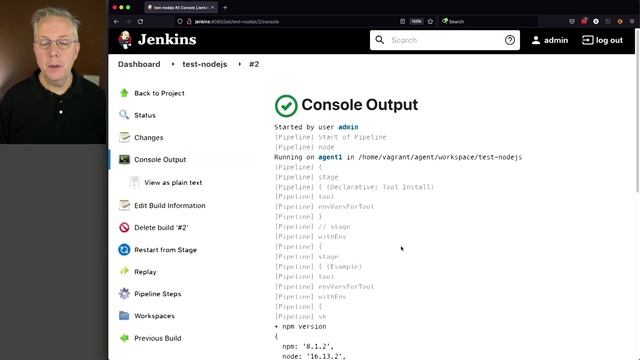The width and height of the screenshot is (640, 360).
Task: Go to Dashboard breadcrumb
Action: [139, 64]
